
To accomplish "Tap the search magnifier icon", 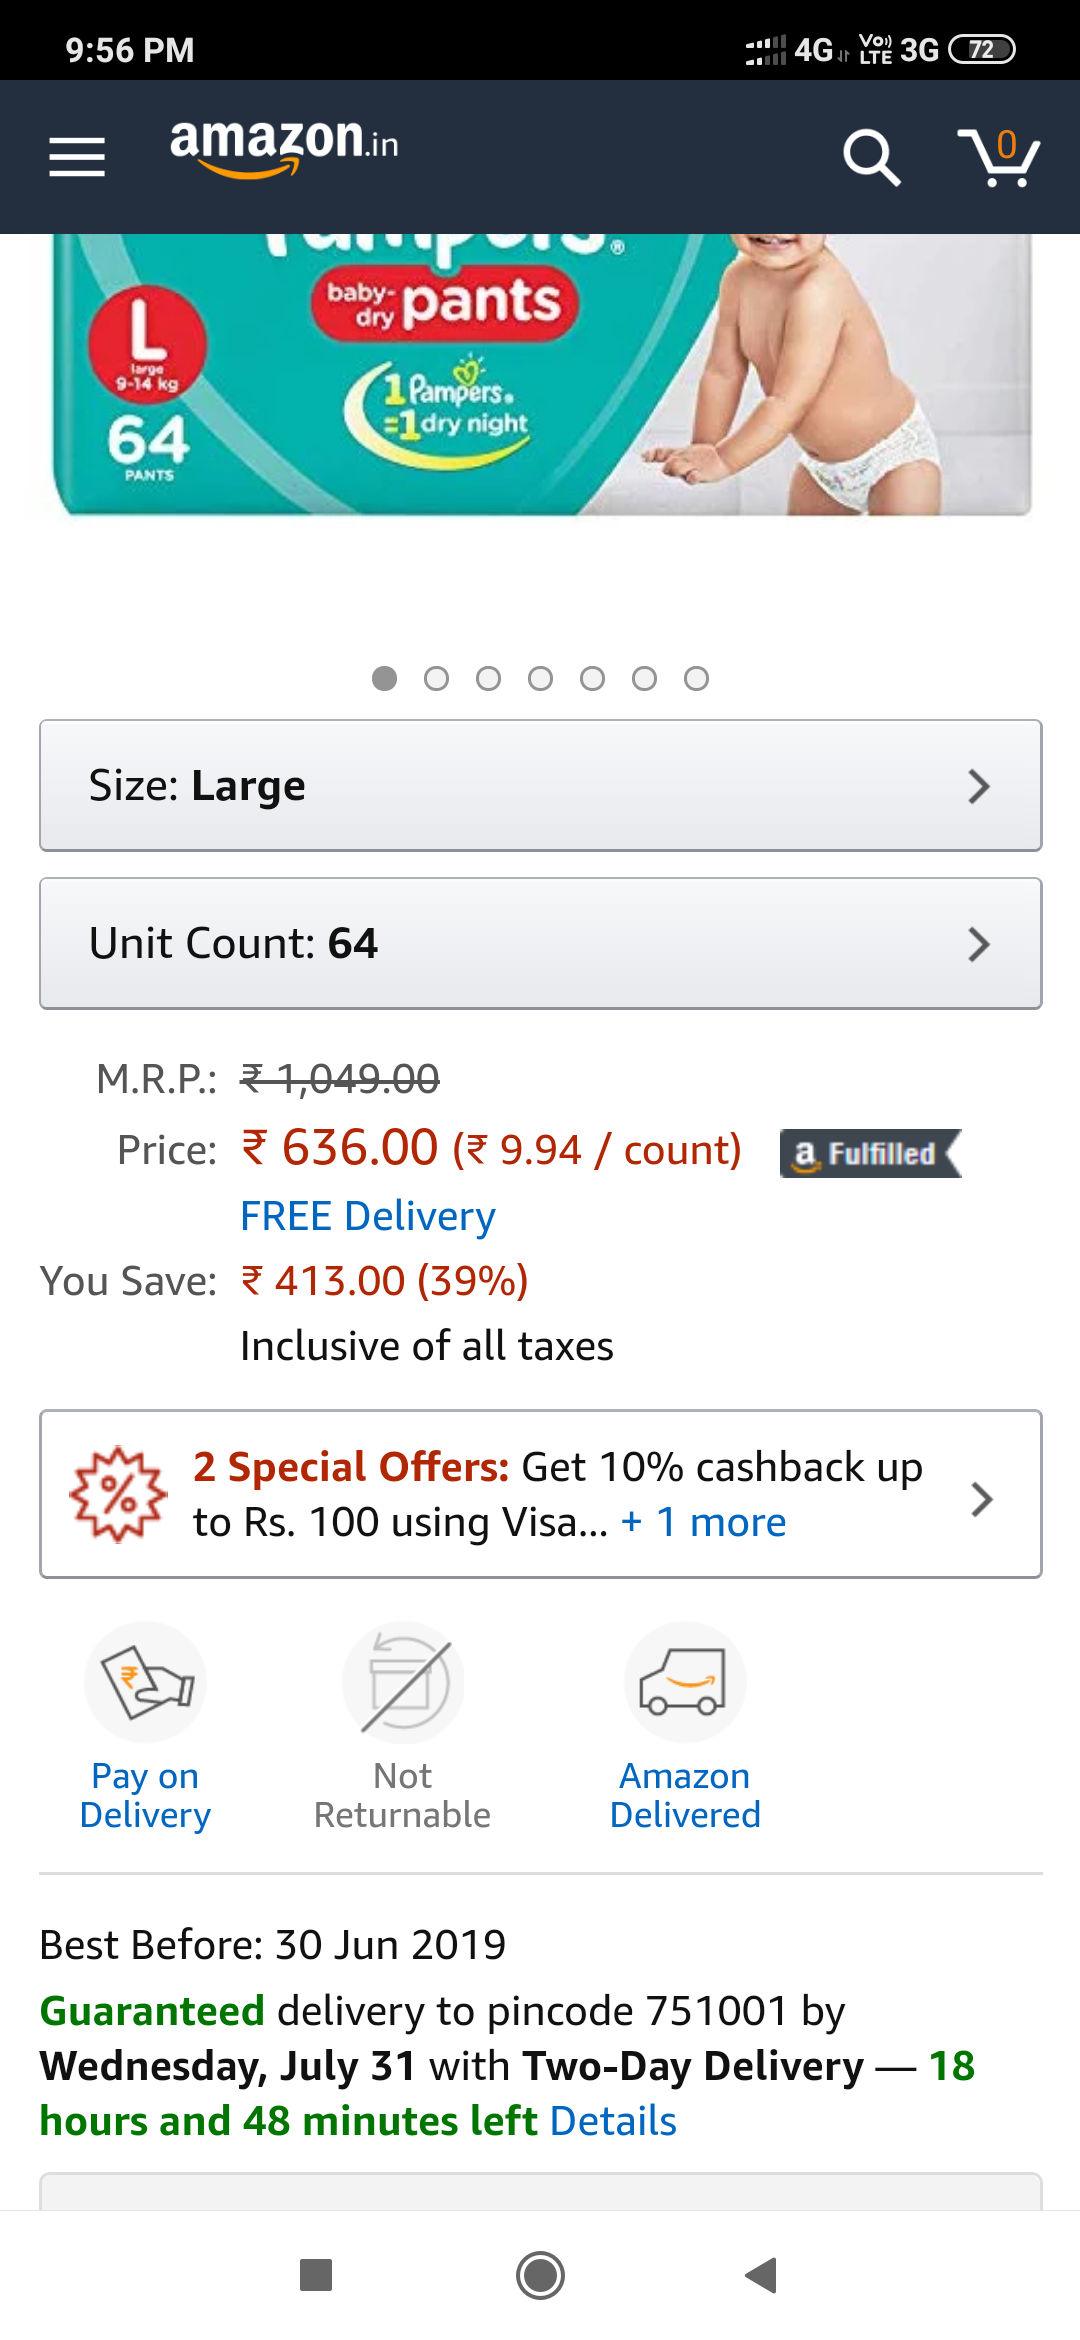I will 871,157.
